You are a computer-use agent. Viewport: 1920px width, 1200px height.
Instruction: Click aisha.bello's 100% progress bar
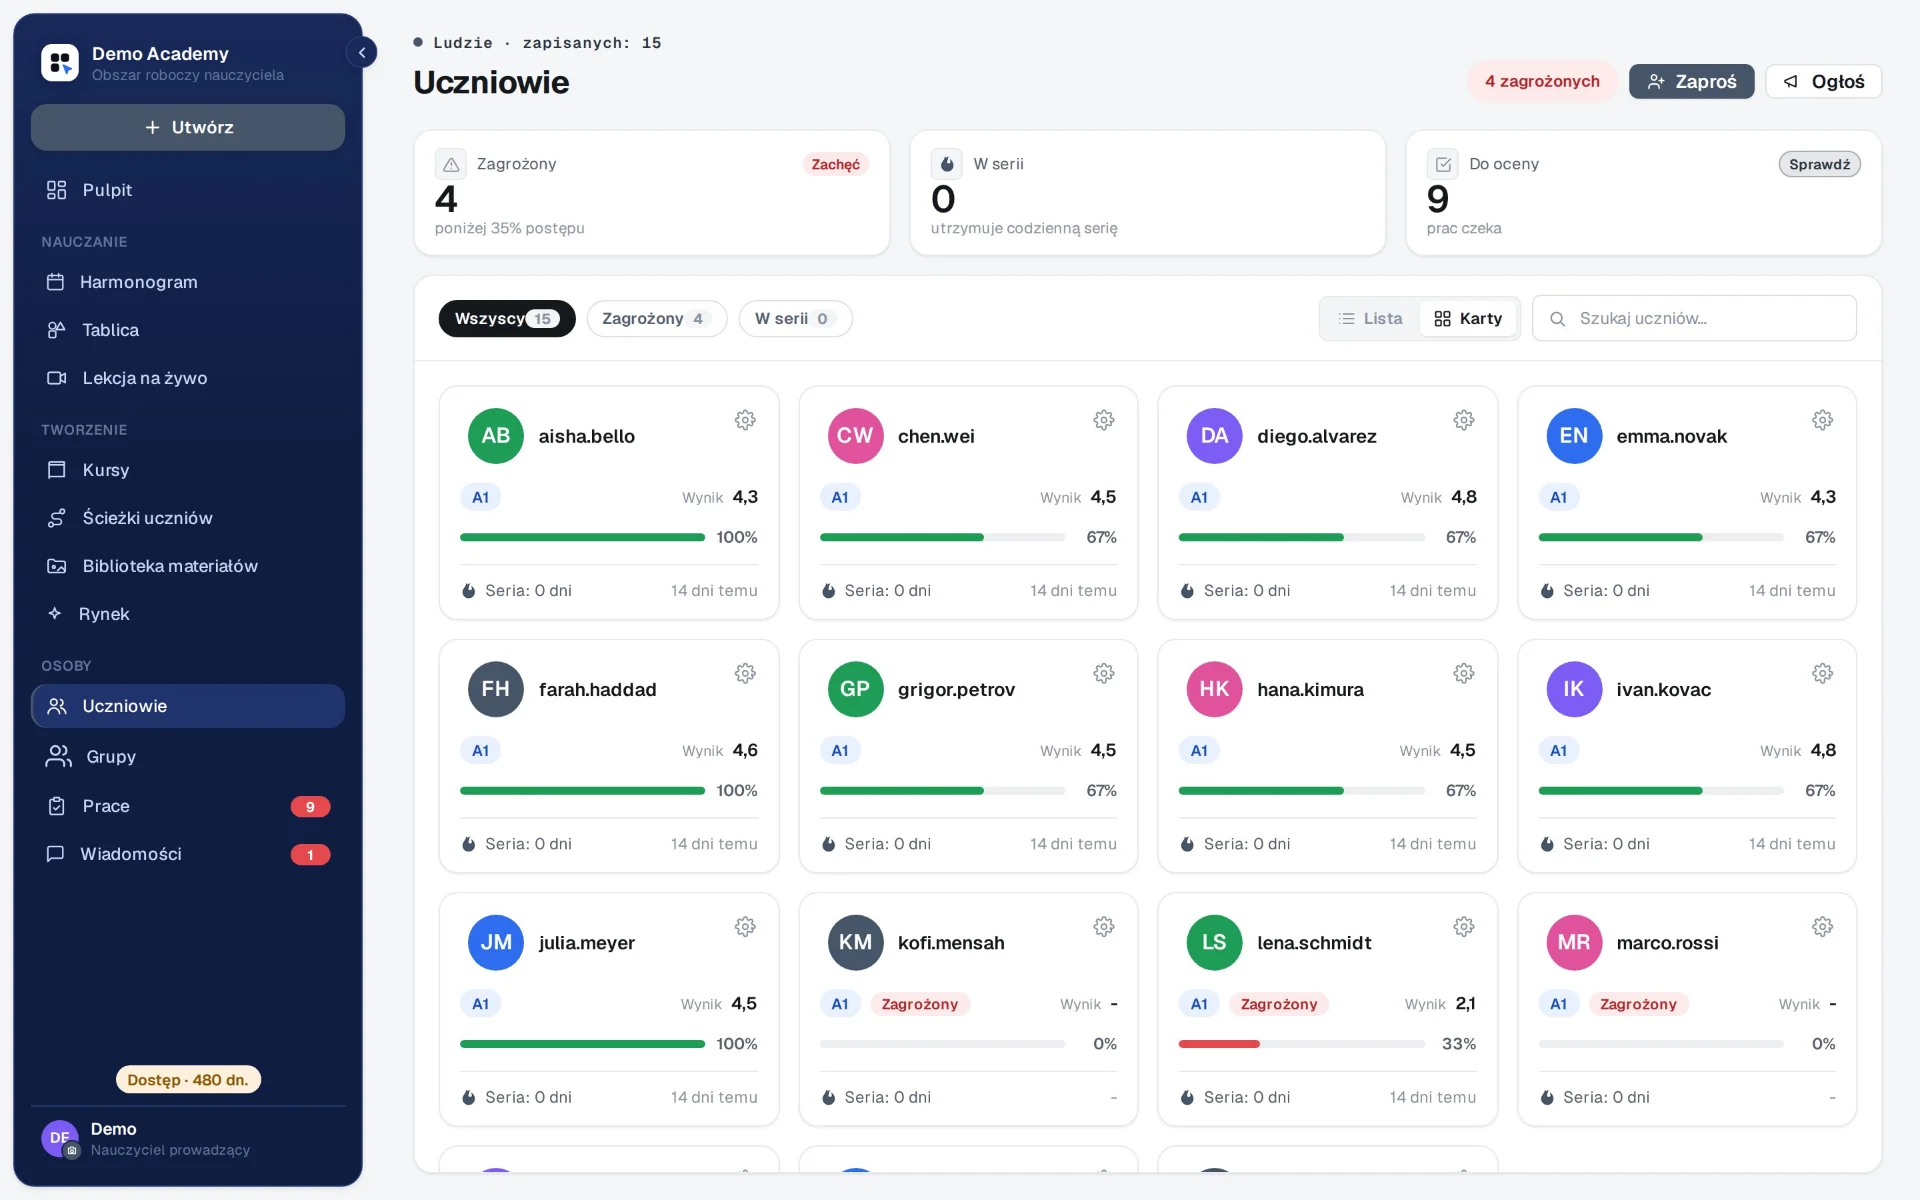pyautogui.click(x=582, y=537)
